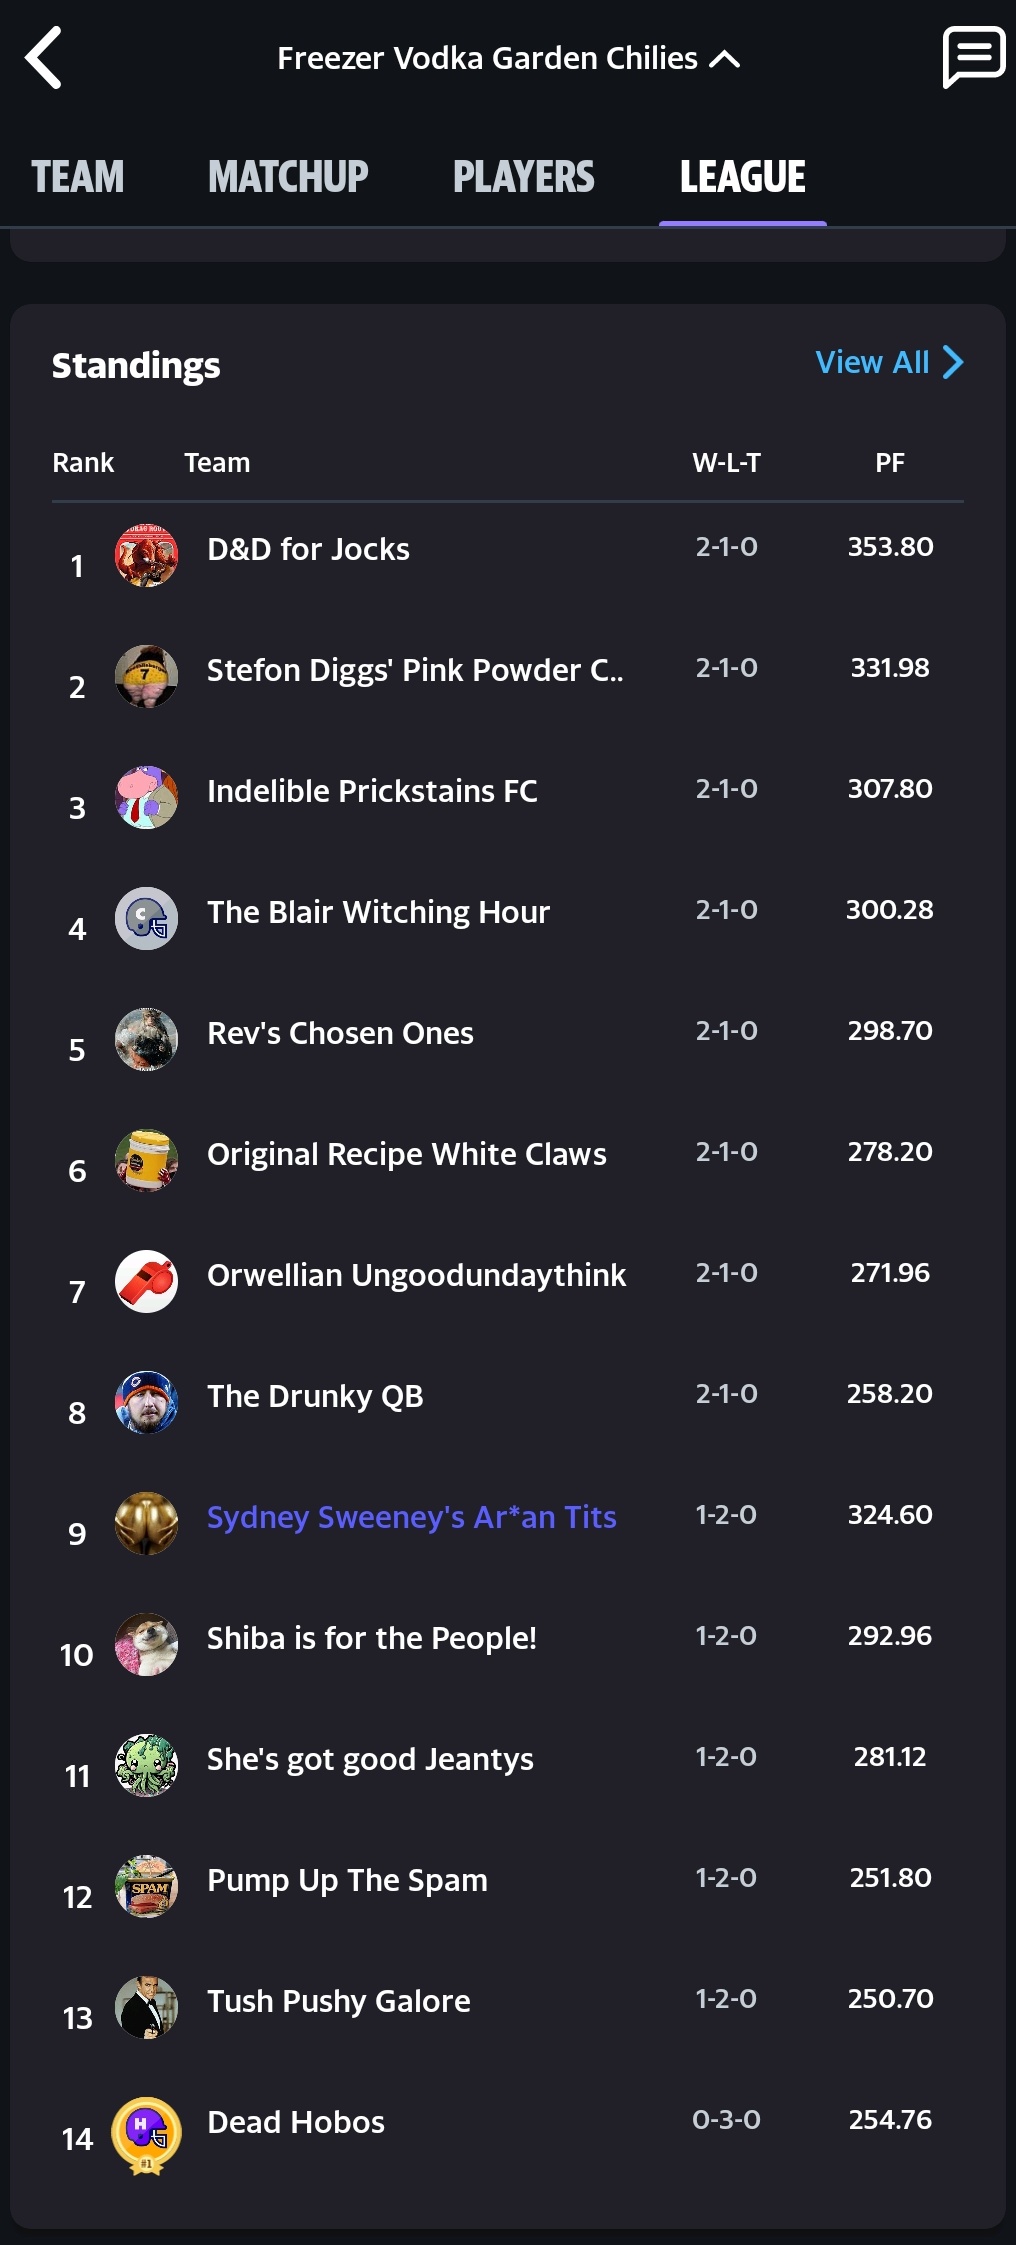Image resolution: width=1016 pixels, height=2245 pixels.
Task: Tap D&D for Jocks team avatar
Action: [x=146, y=555]
